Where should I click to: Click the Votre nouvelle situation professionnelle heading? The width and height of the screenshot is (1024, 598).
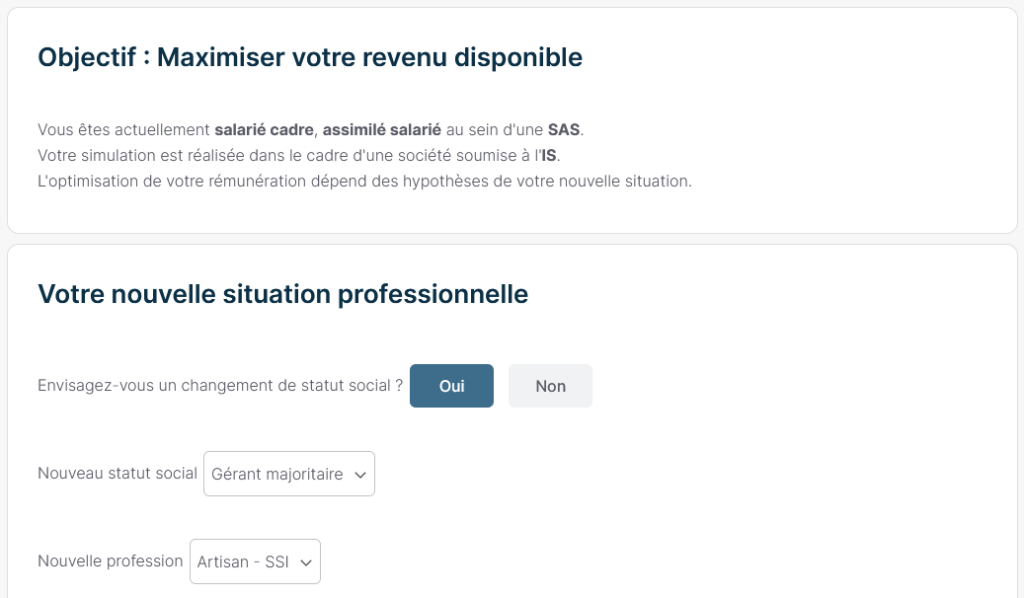pyautogui.click(x=283, y=294)
